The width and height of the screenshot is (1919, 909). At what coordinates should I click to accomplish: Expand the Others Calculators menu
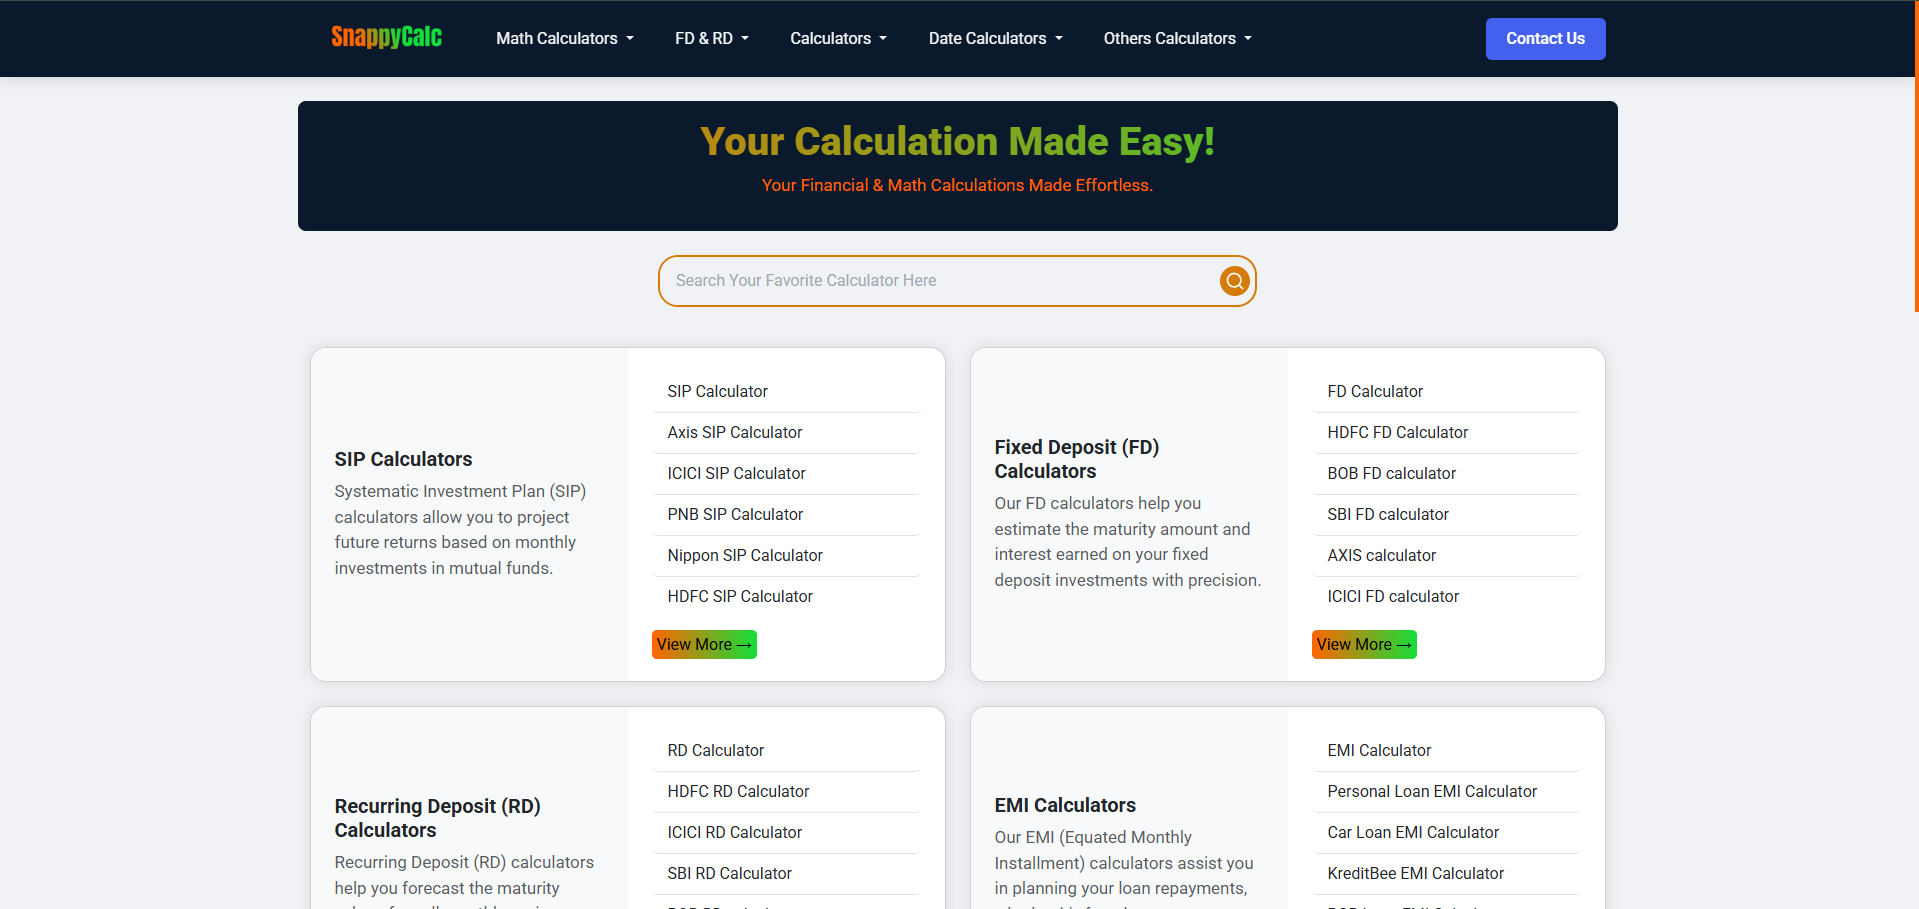coord(1177,38)
